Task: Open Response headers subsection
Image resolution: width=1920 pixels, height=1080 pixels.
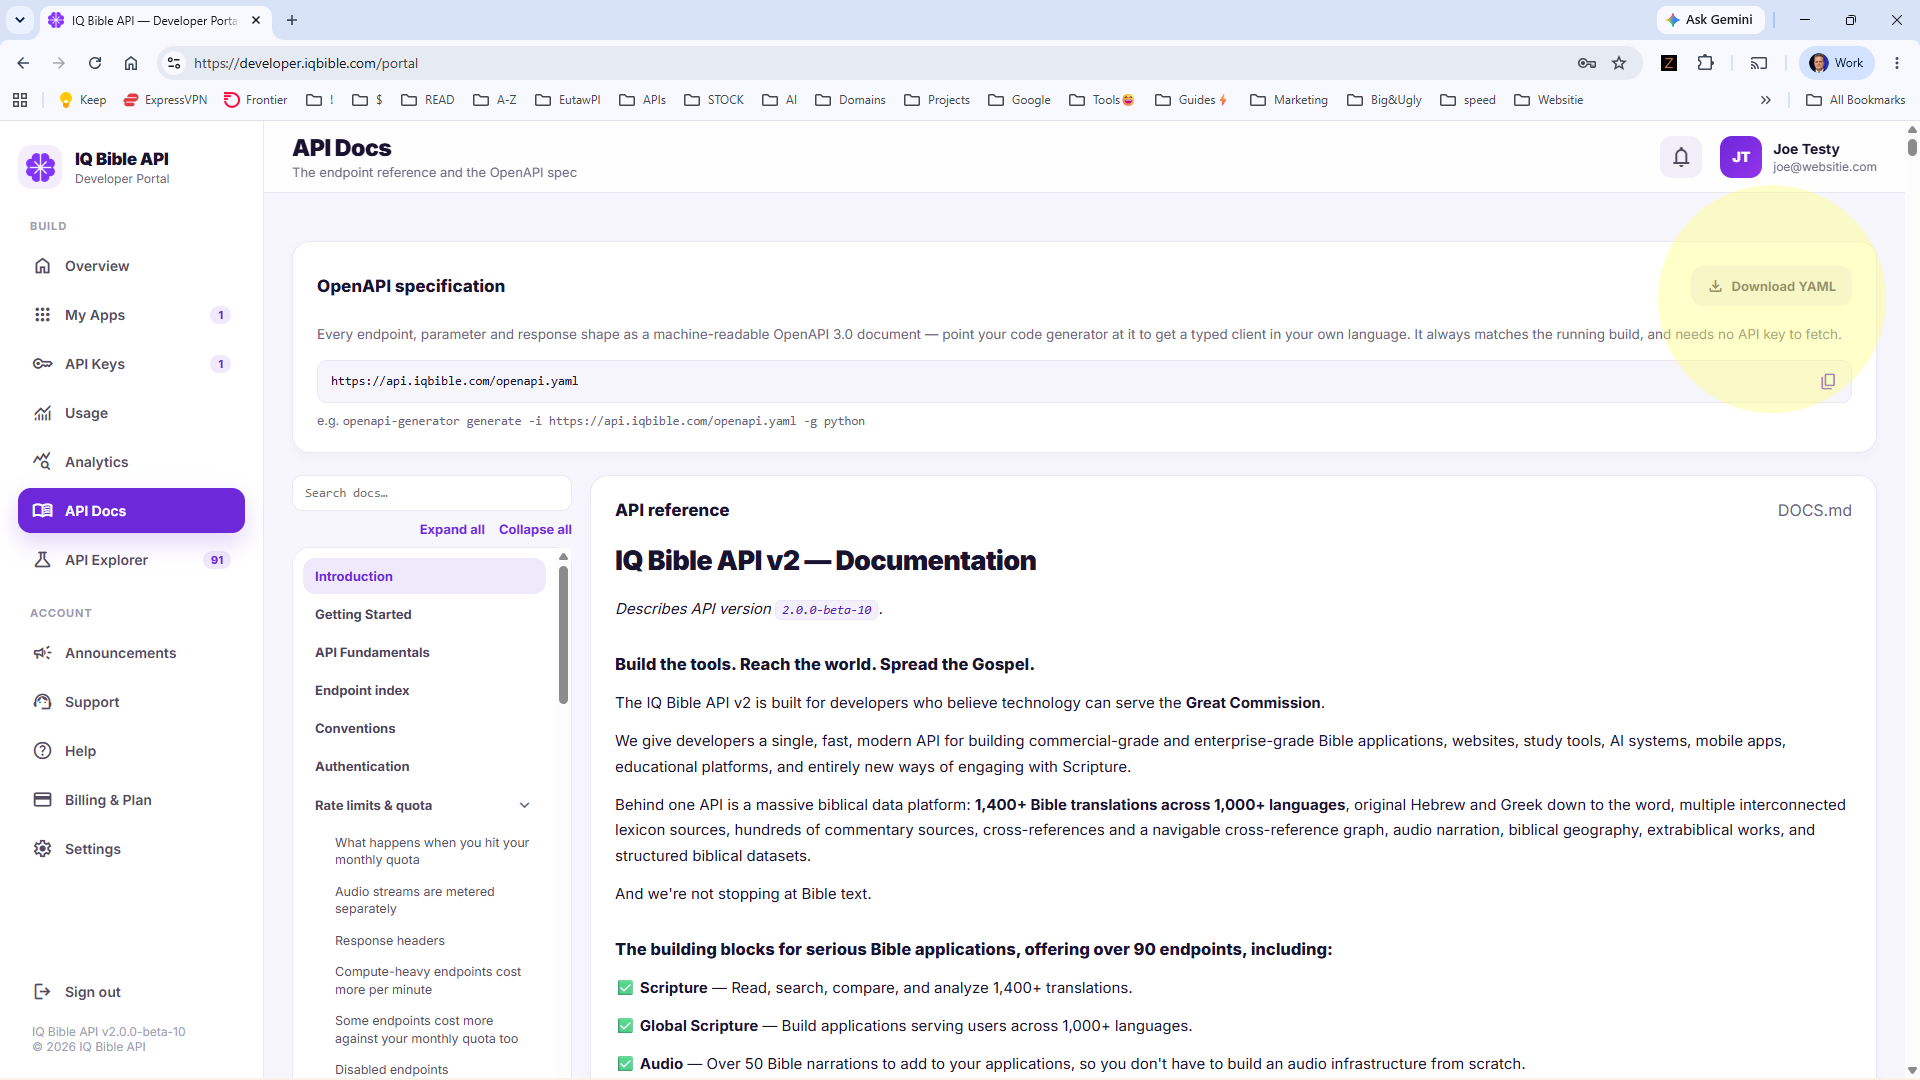Action: (390, 941)
